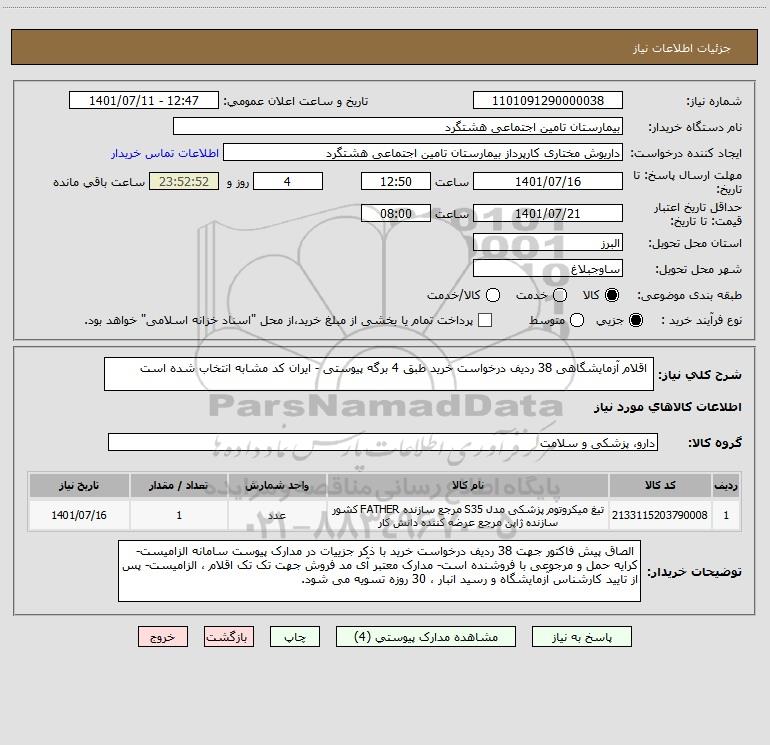
Task: Click the need date cell 1401/07/16 in table
Action: click(x=79, y=515)
